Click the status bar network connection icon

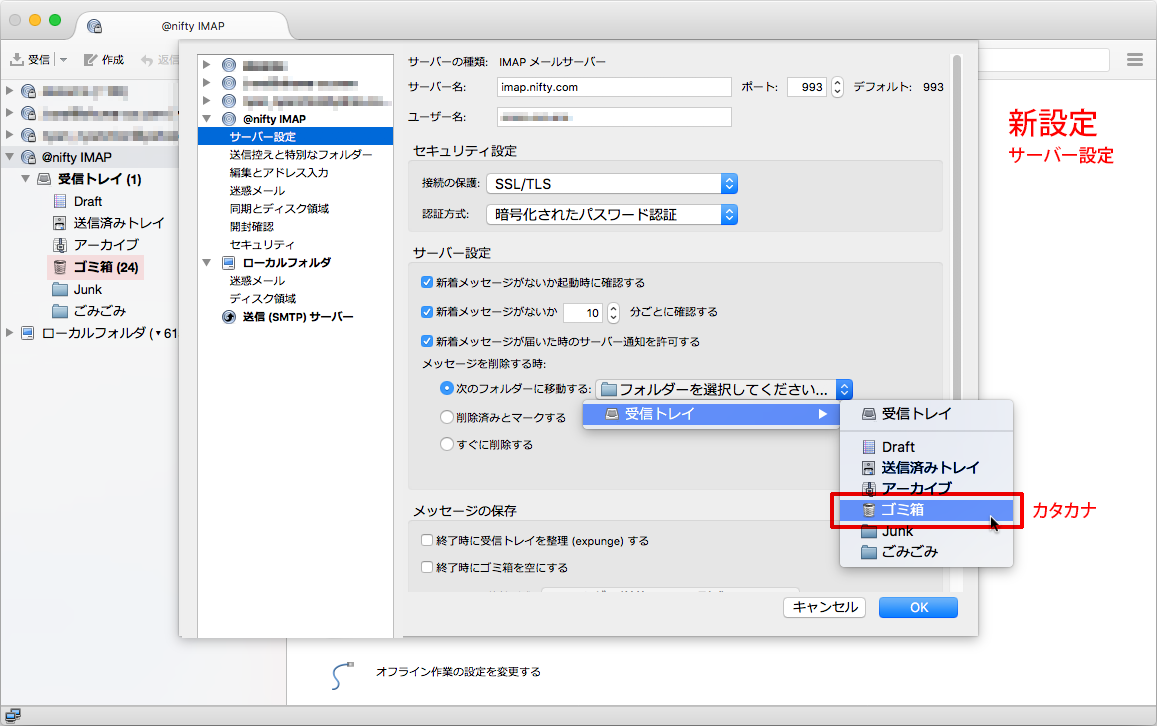(x=12, y=715)
